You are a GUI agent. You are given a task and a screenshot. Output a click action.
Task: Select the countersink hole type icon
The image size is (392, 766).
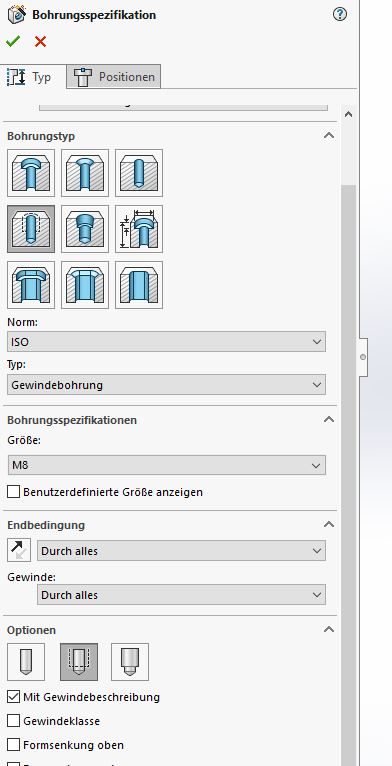point(85,173)
